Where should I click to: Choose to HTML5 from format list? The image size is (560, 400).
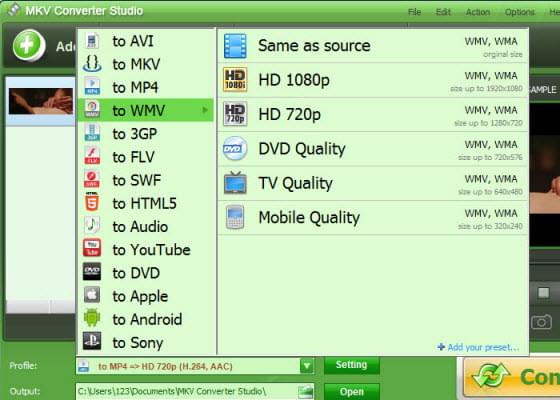coord(146,203)
